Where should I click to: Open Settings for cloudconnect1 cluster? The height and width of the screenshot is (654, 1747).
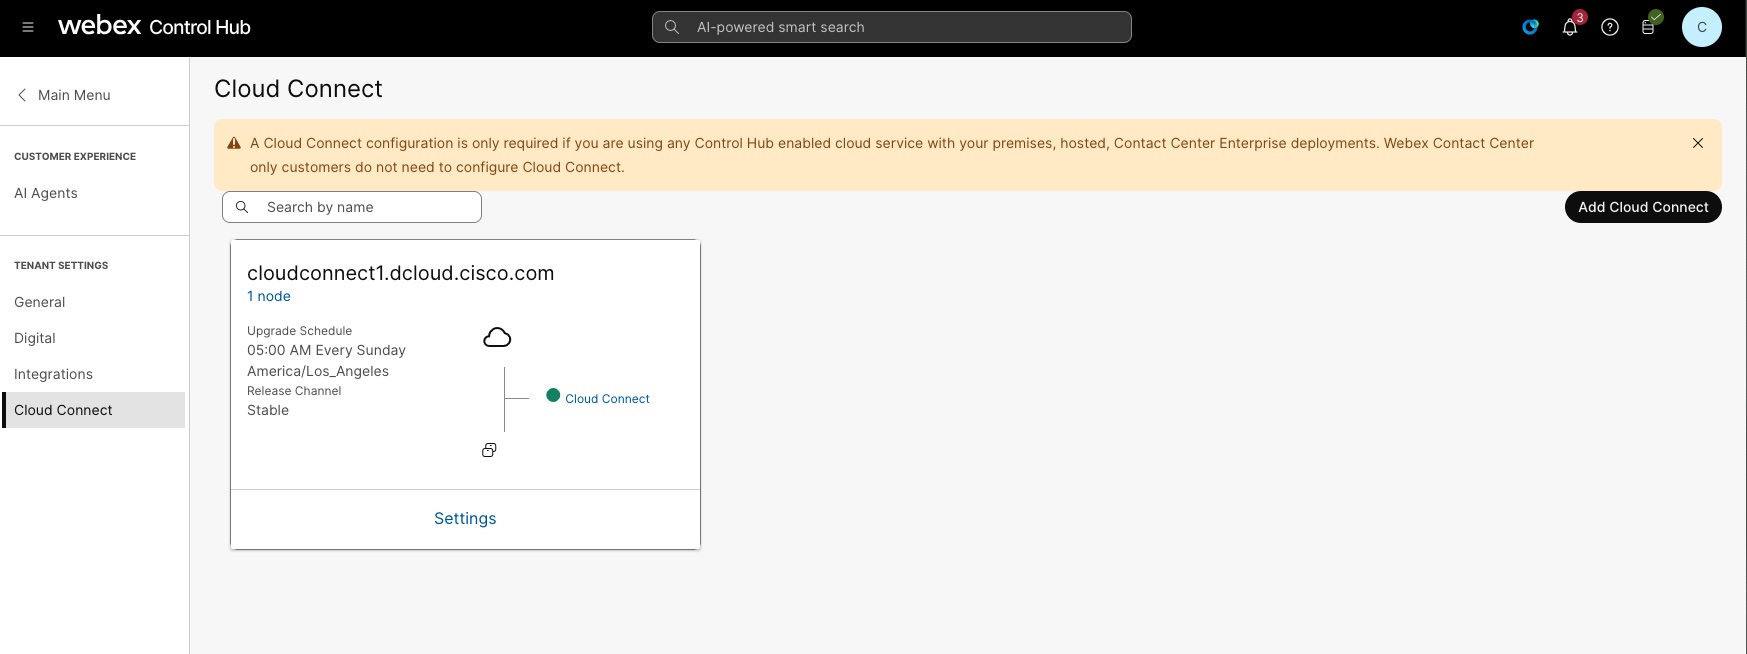click(x=465, y=518)
